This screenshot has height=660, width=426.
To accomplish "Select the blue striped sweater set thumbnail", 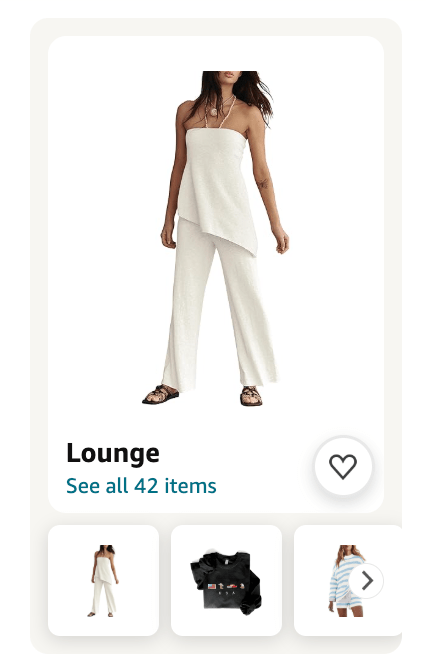I will (x=348, y=580).
